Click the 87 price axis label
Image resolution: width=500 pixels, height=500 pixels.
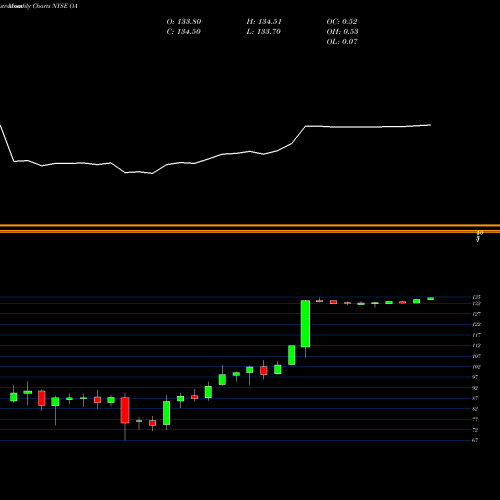tap(475, 398)
